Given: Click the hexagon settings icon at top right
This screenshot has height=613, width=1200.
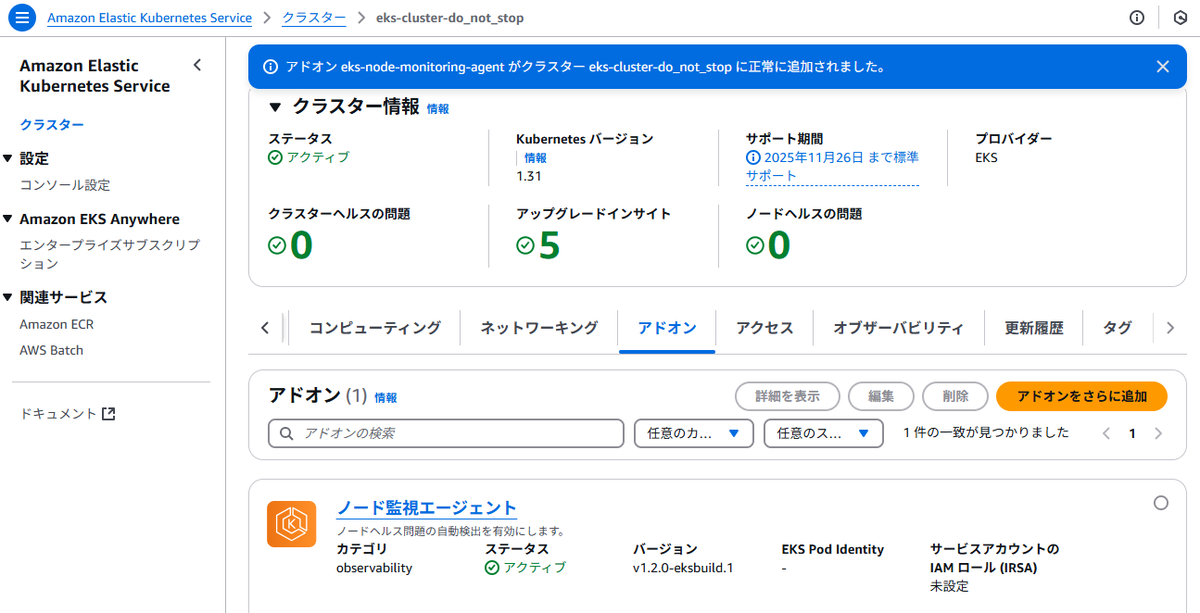Looking at the screenshot, I should (x=1179, y=18).
